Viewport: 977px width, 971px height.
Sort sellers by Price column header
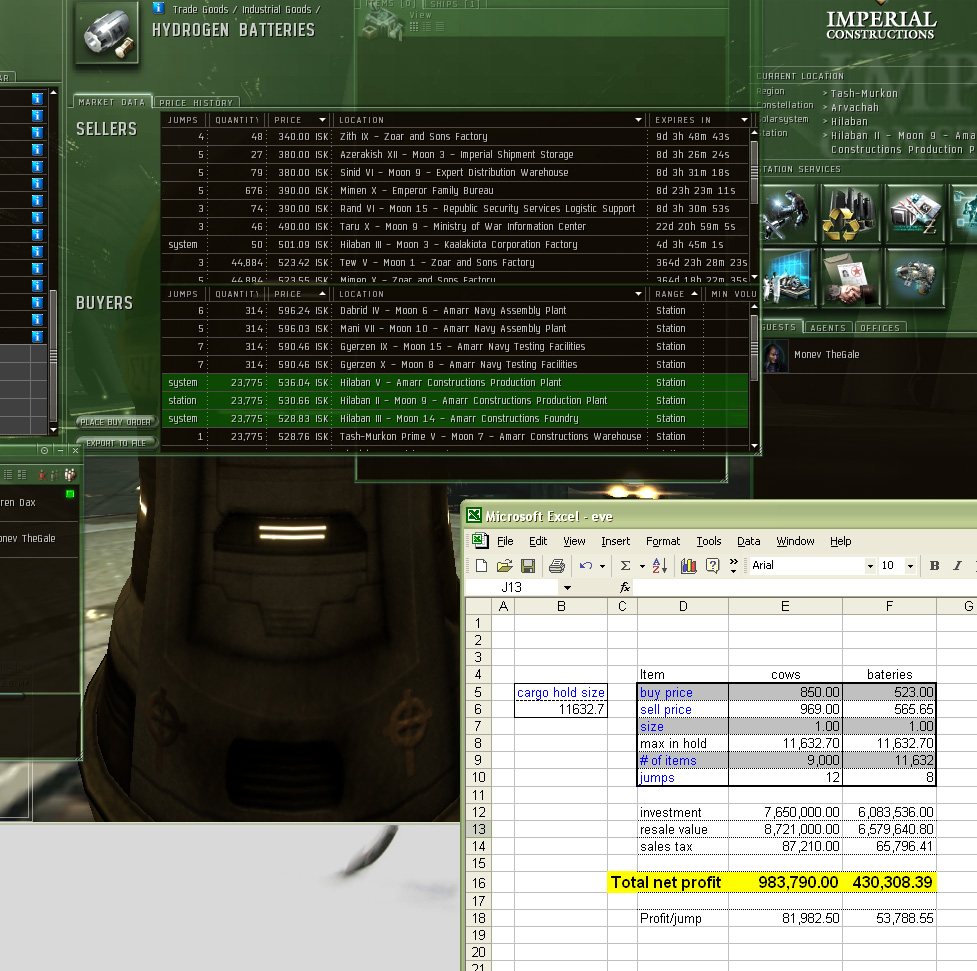[x=300, y=120]
